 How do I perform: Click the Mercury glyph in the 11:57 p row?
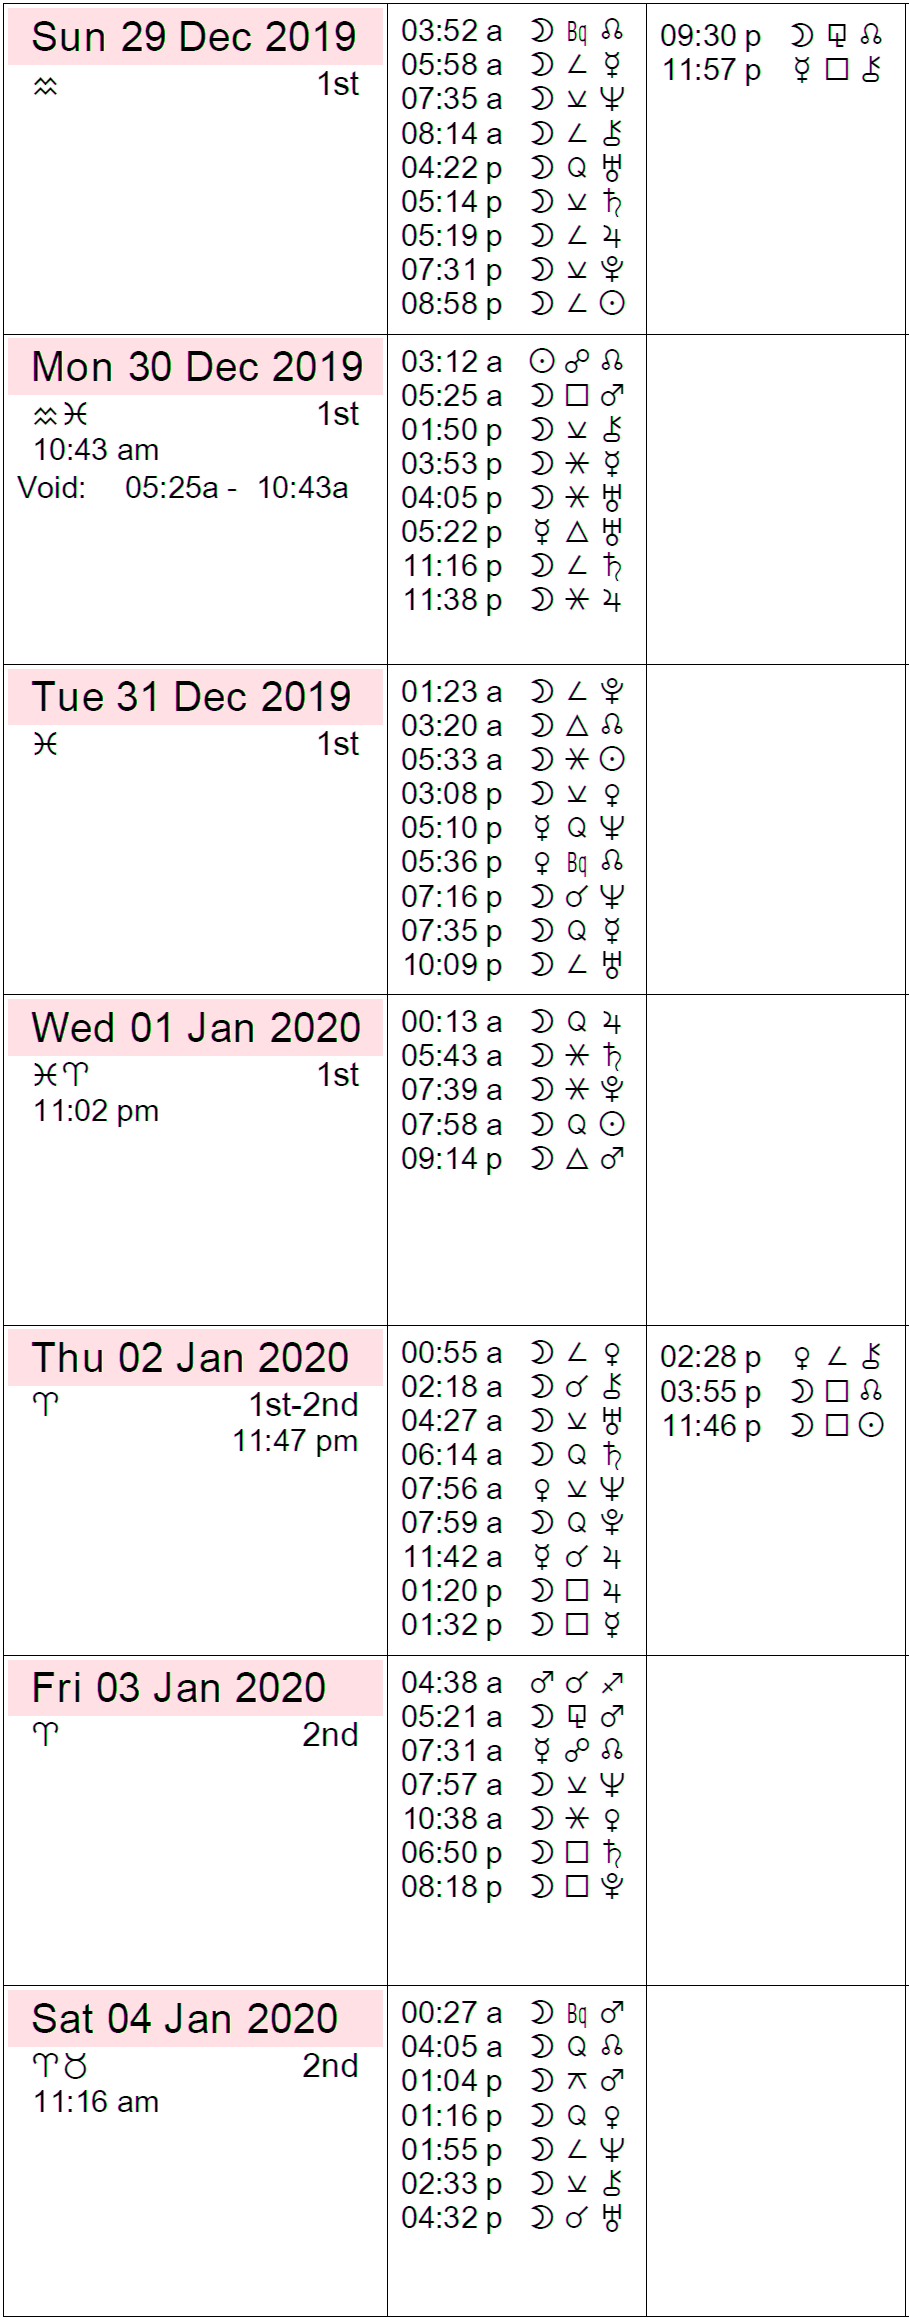pos(801,70)
